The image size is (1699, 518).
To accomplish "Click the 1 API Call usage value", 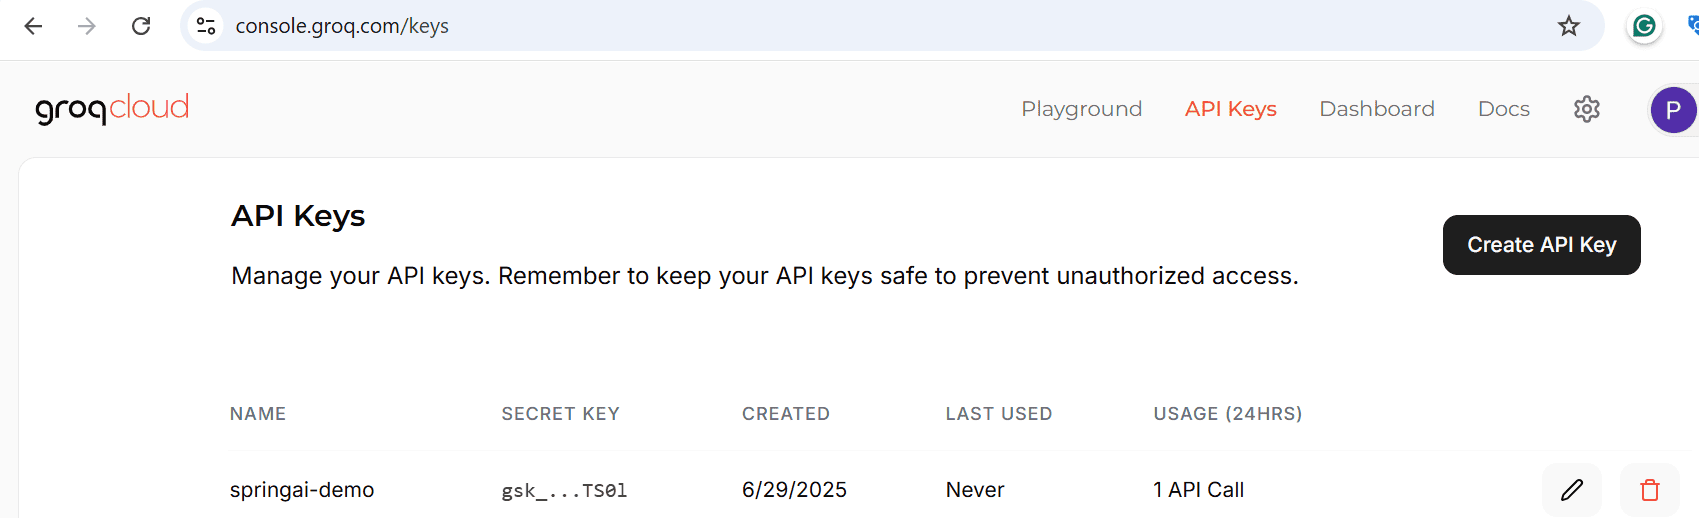I will [x=1198, y=490].
